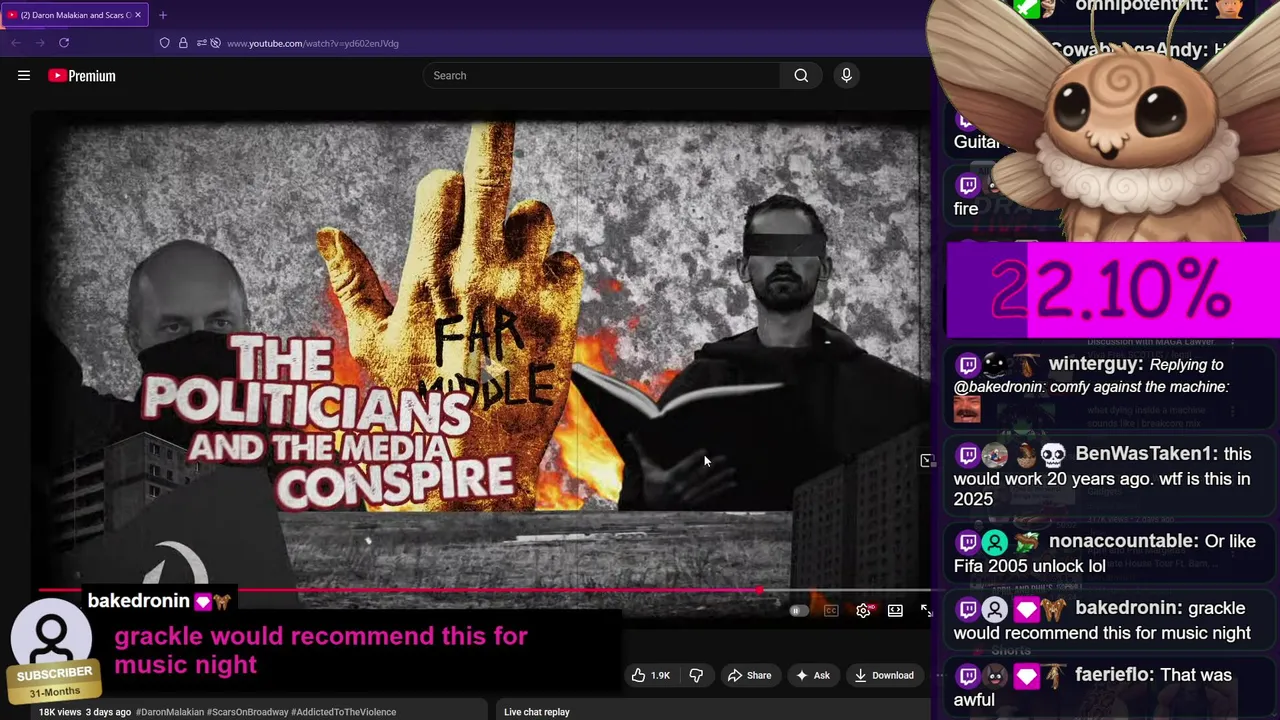
Task: Go back with browser back arrow
Action: click(16, 43)
